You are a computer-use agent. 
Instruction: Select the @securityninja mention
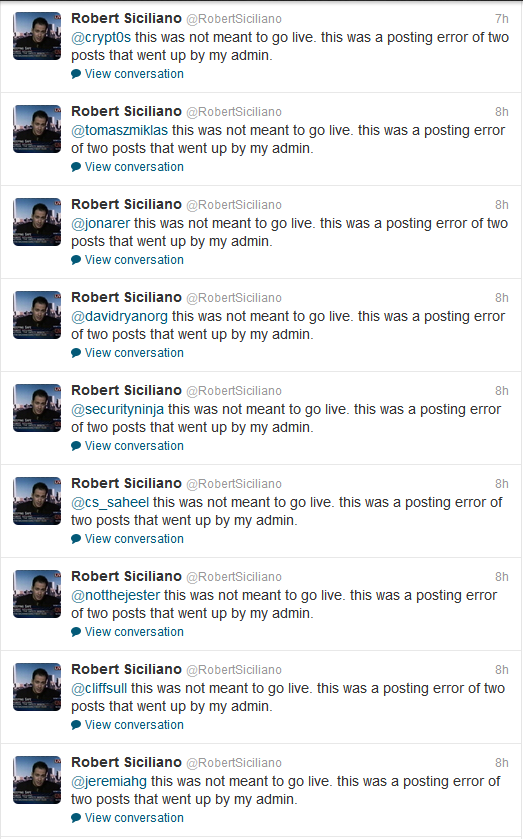pyautogui.click(x=118, y=410)
